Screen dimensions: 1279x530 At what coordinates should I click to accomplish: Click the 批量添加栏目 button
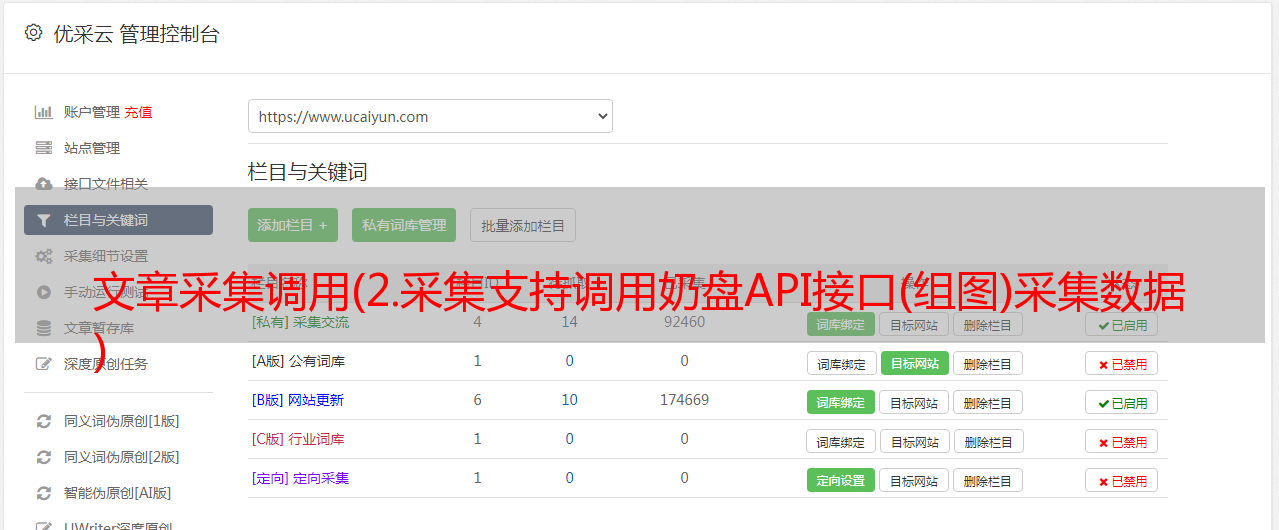point(522,225)
